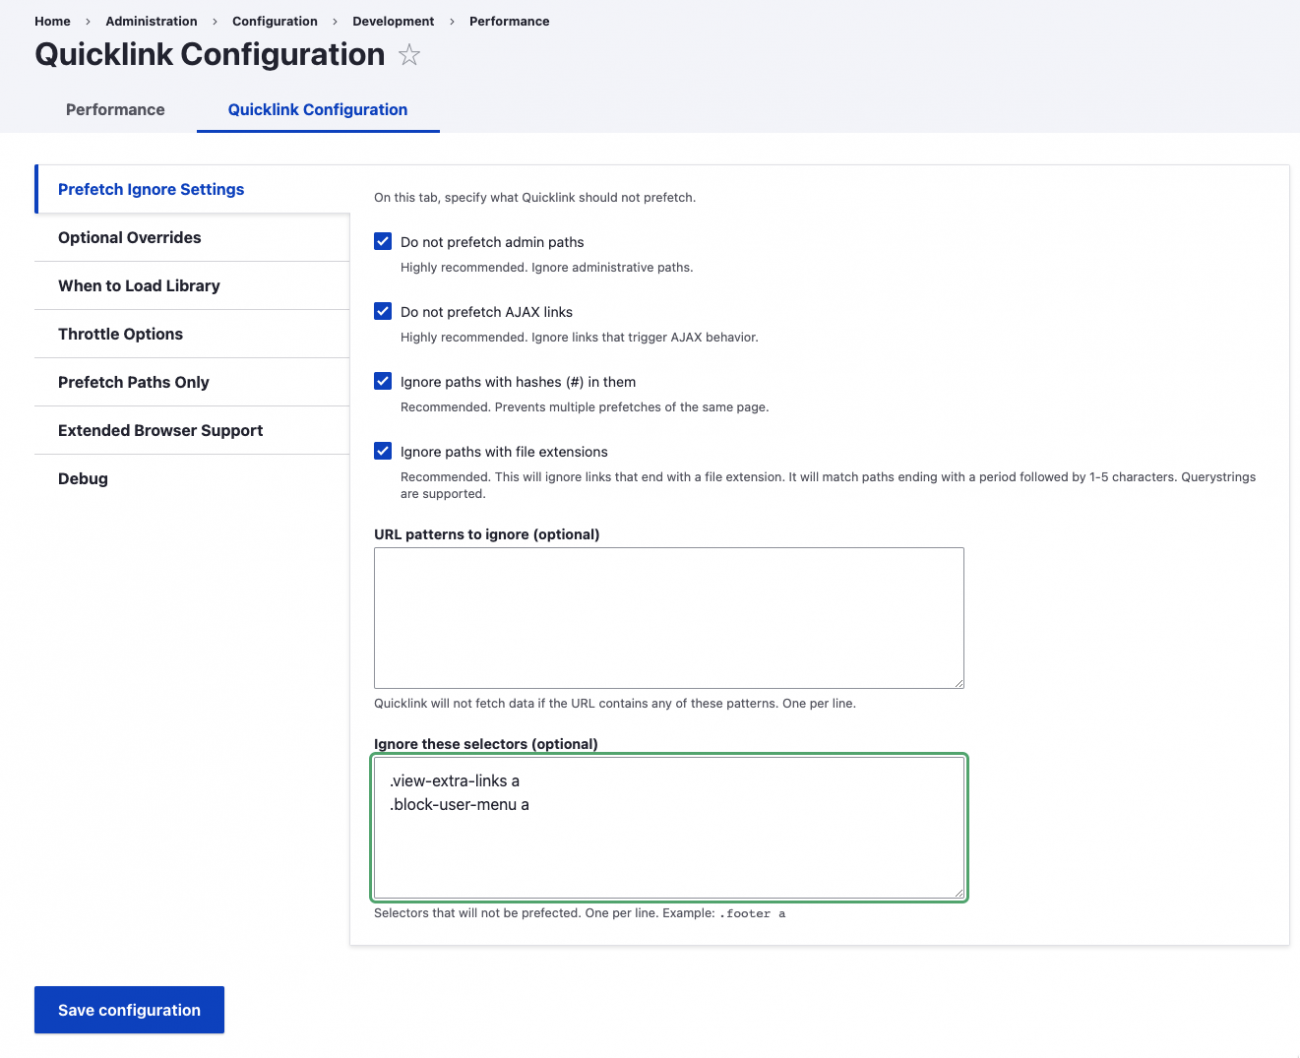Open When to Load Library tab

click(x=192, y=286)
